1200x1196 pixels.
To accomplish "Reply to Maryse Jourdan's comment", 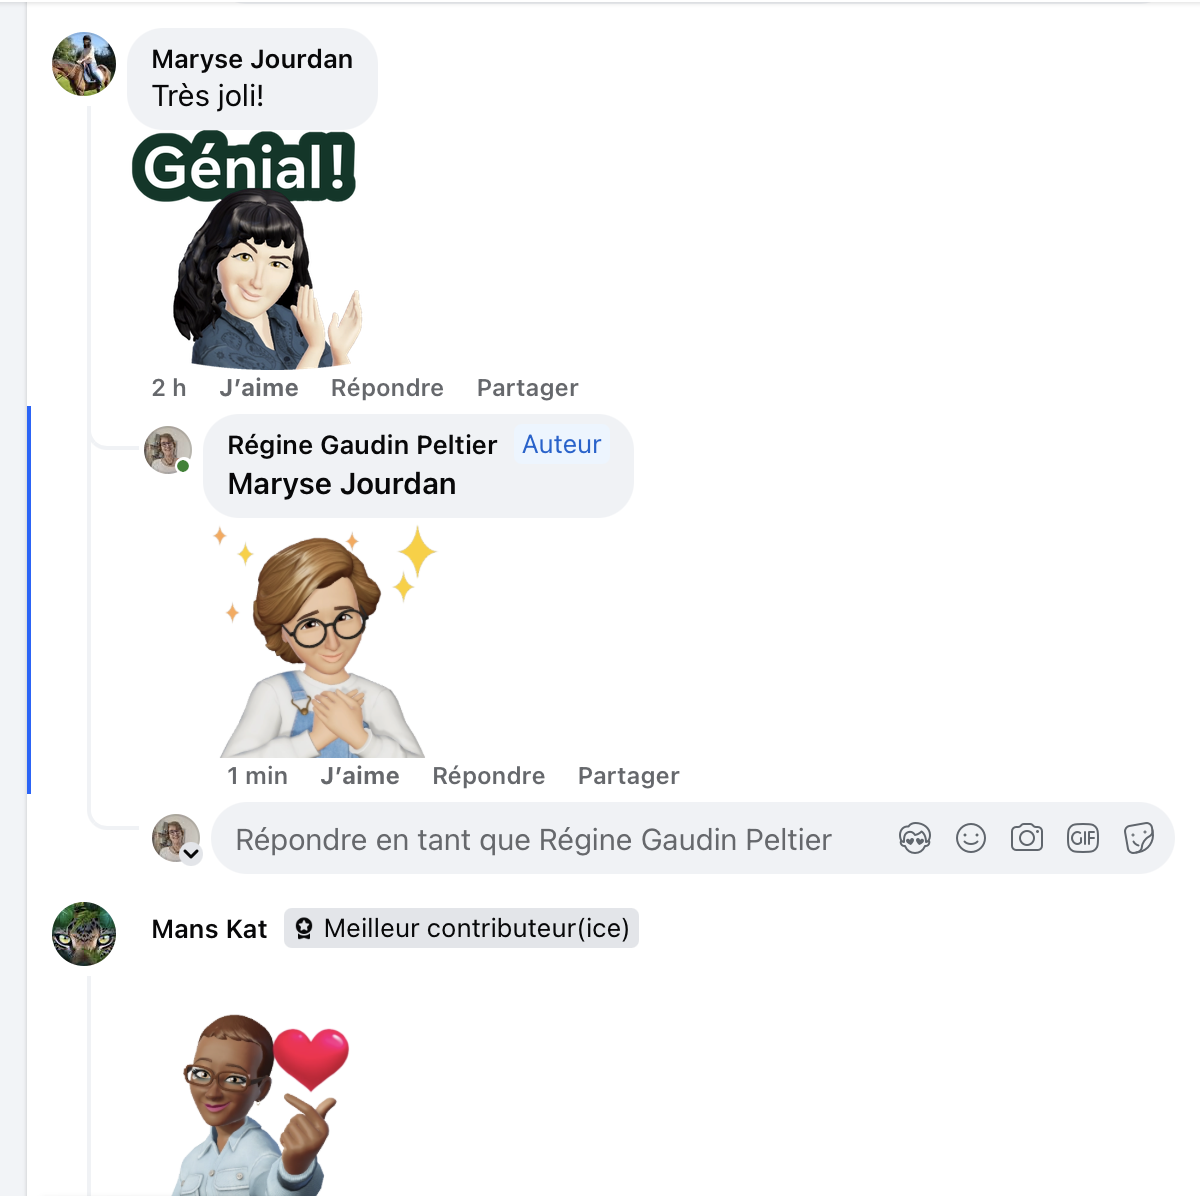I will (387, 388).
